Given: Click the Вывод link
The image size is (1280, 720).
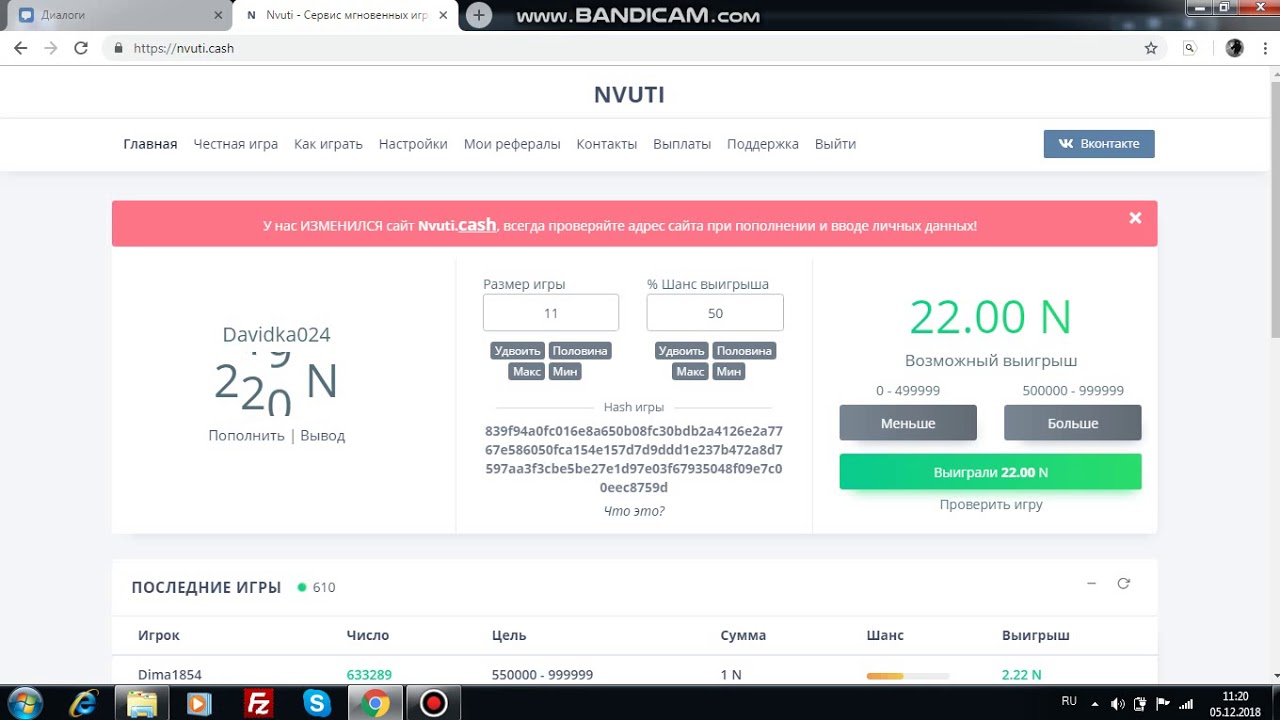Looking at the screenshot, I should coord(322,436).
